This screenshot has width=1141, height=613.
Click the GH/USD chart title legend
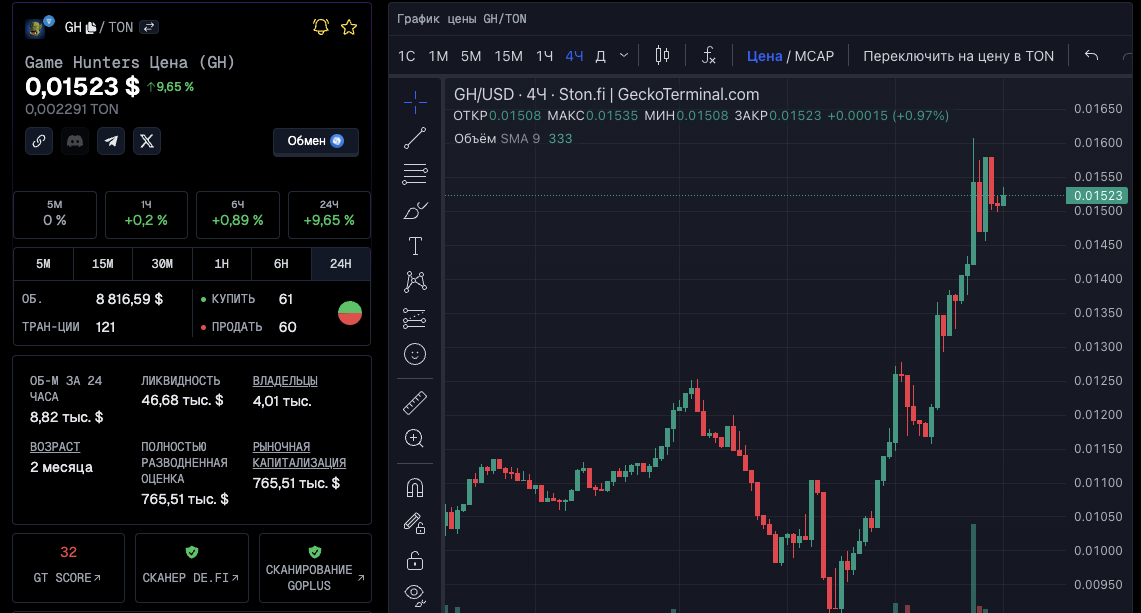tap(606, 95)
